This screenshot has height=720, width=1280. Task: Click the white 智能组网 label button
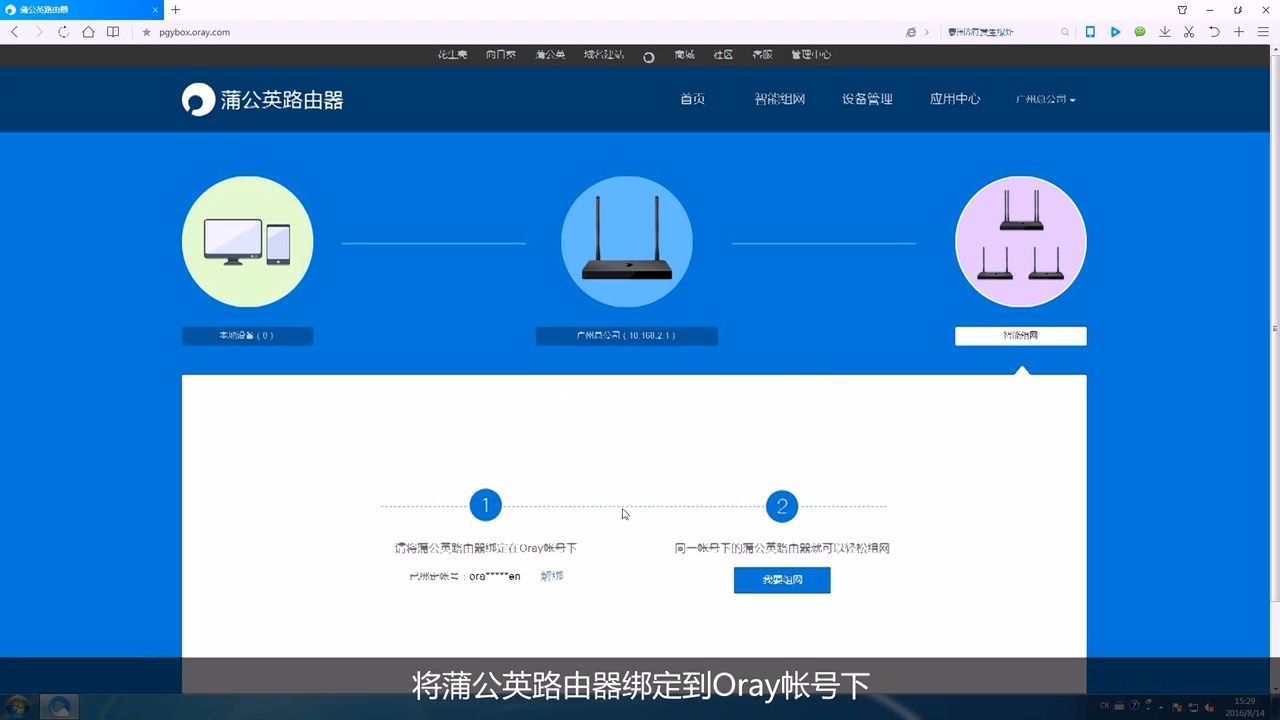coord(1020,336)
